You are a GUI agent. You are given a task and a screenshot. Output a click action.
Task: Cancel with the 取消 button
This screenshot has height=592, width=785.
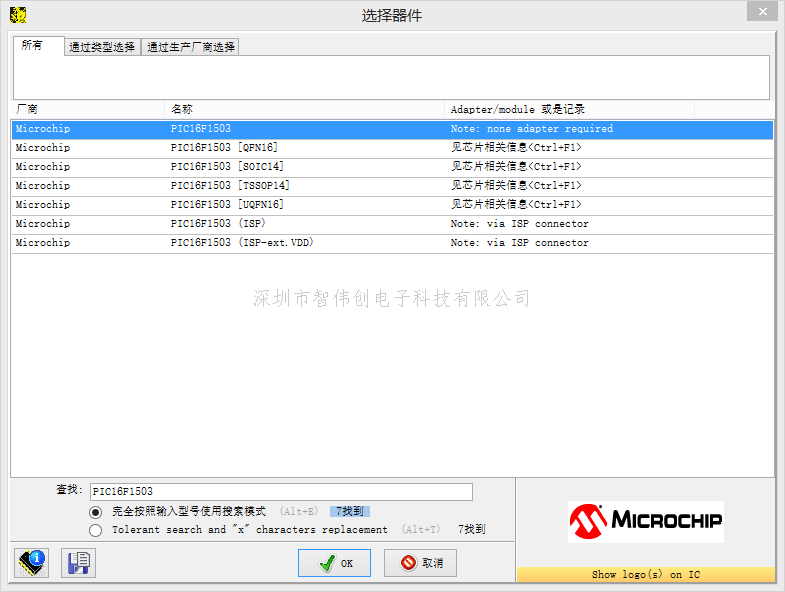pos(421,563)
